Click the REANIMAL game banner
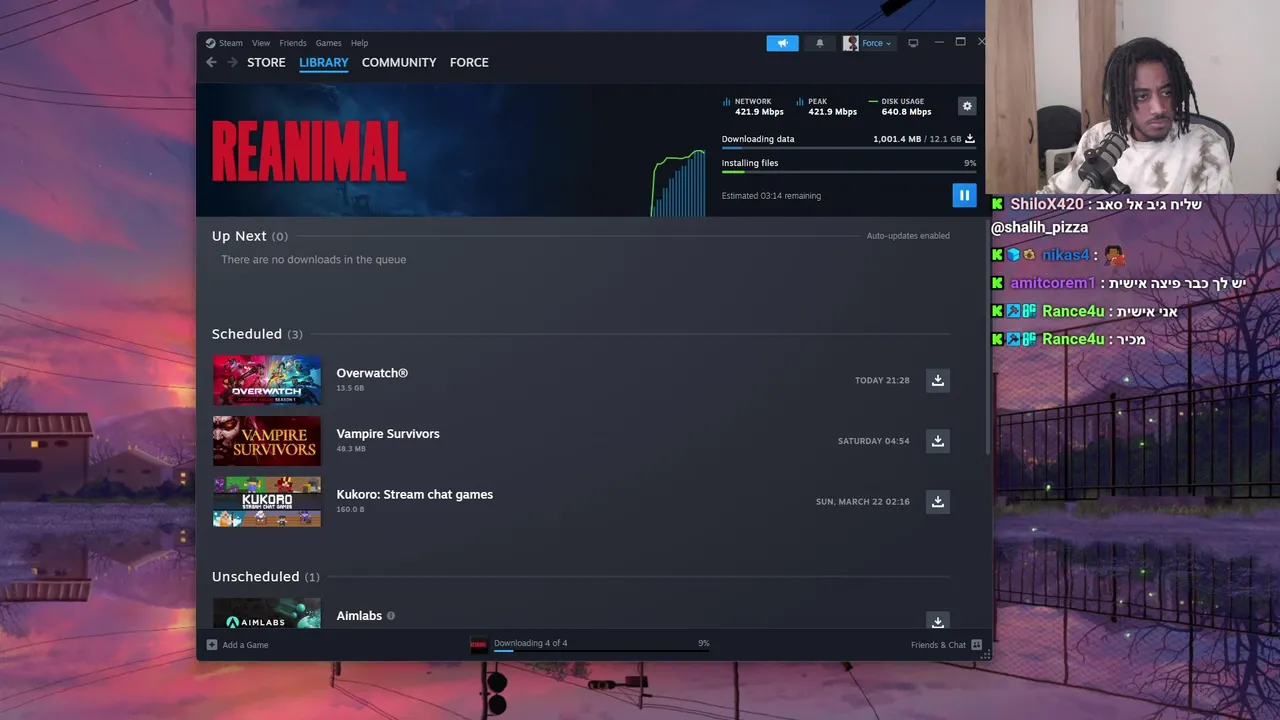This screenshot has height=720, width=1280. pos(309,151)
